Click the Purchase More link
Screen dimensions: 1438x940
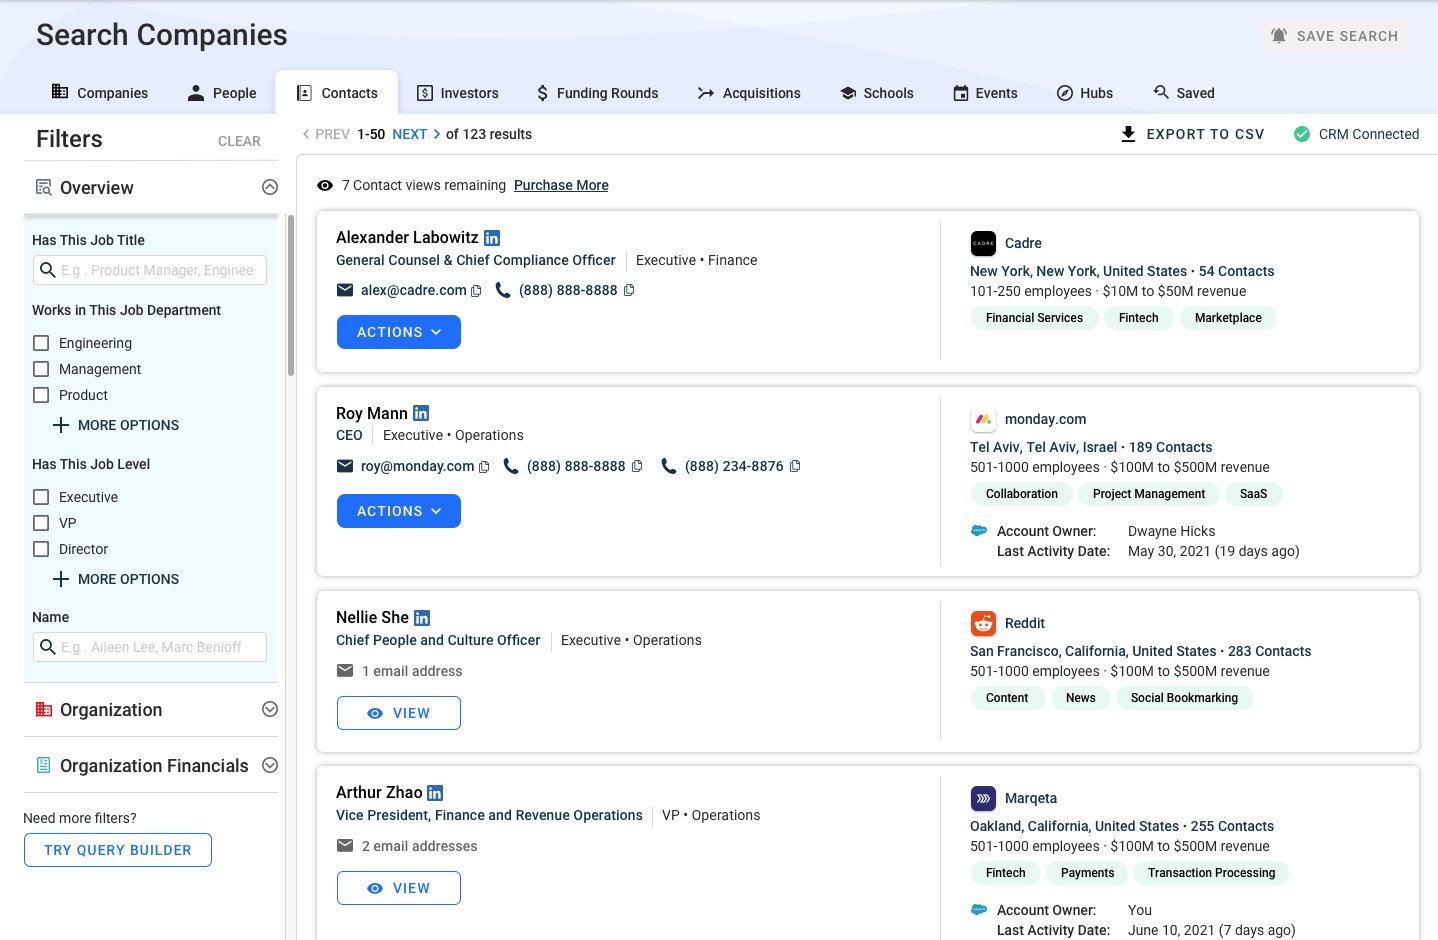[x=561, y=185]
